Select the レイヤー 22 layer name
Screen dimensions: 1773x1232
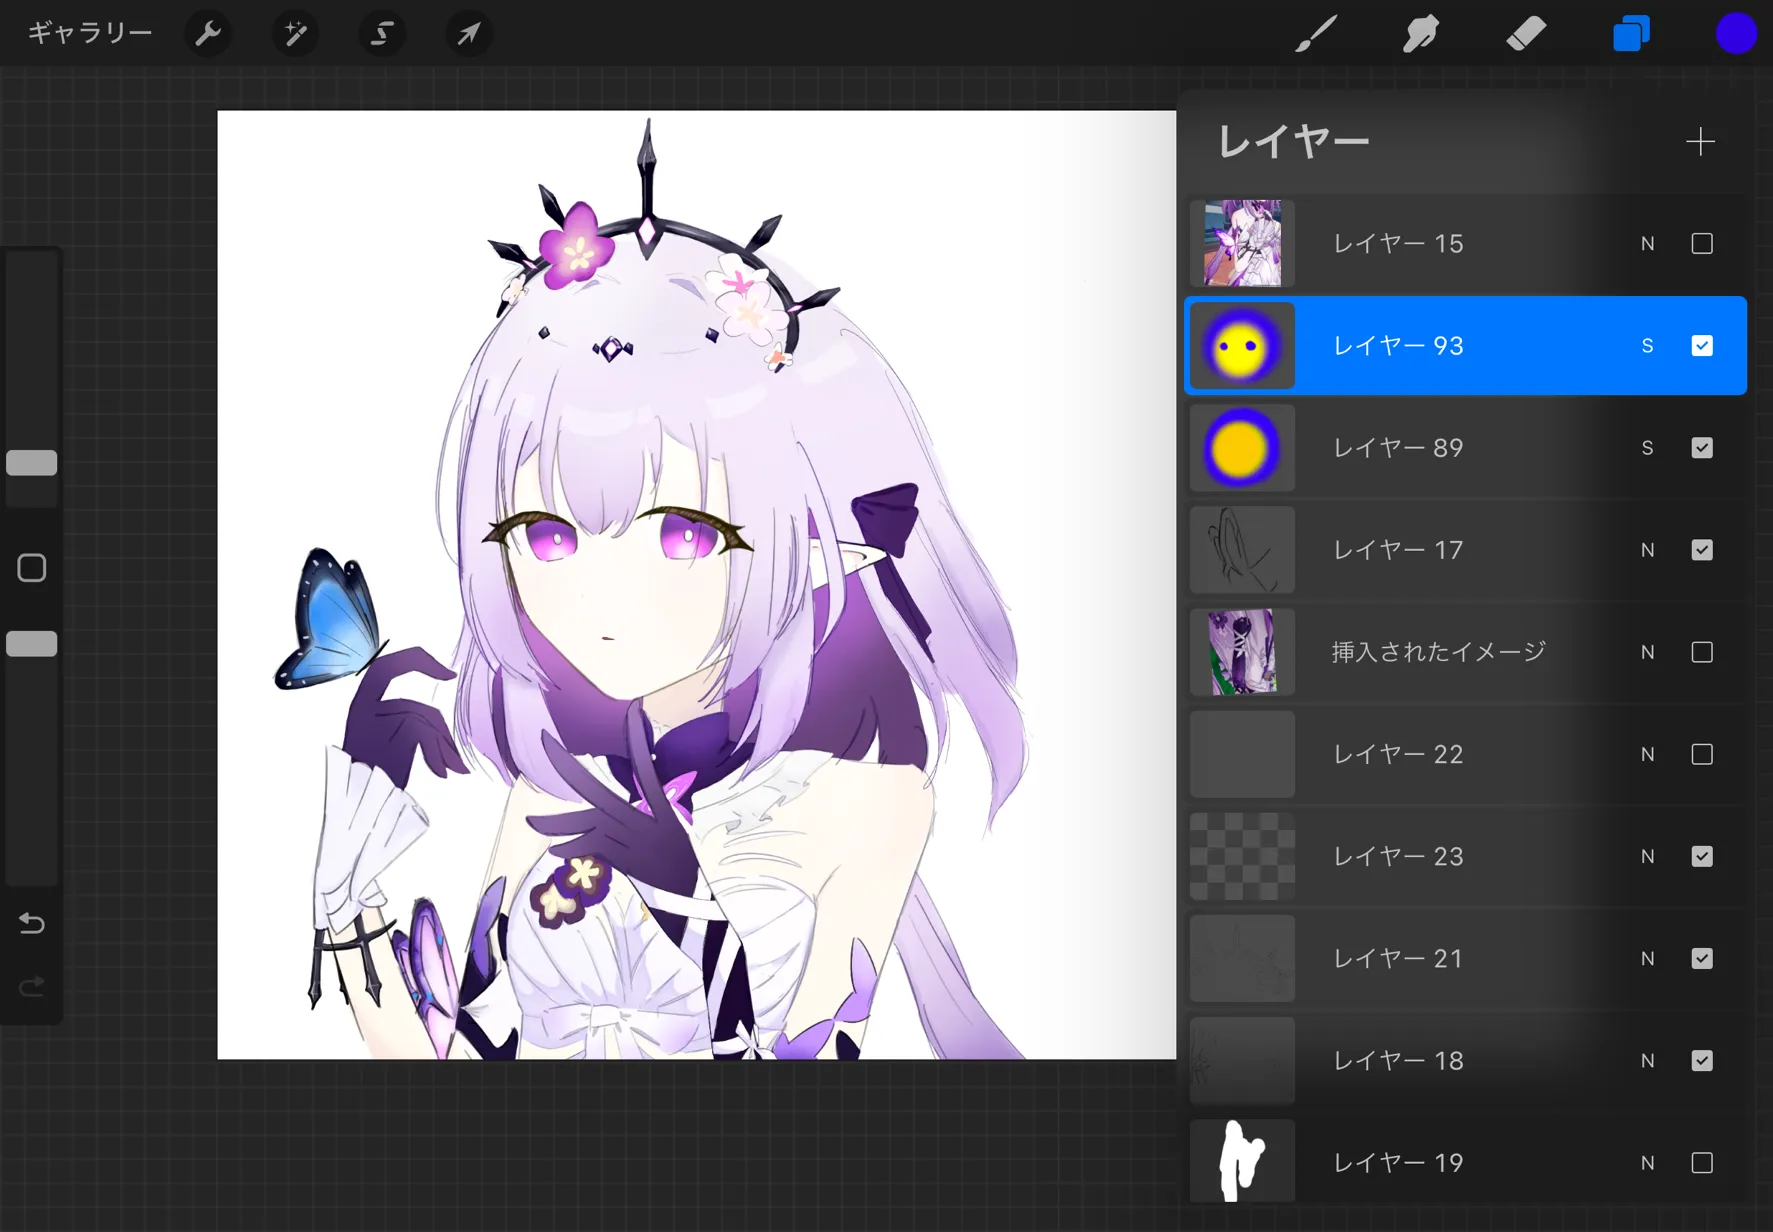pyautogui.click(x=1398, y=754)
